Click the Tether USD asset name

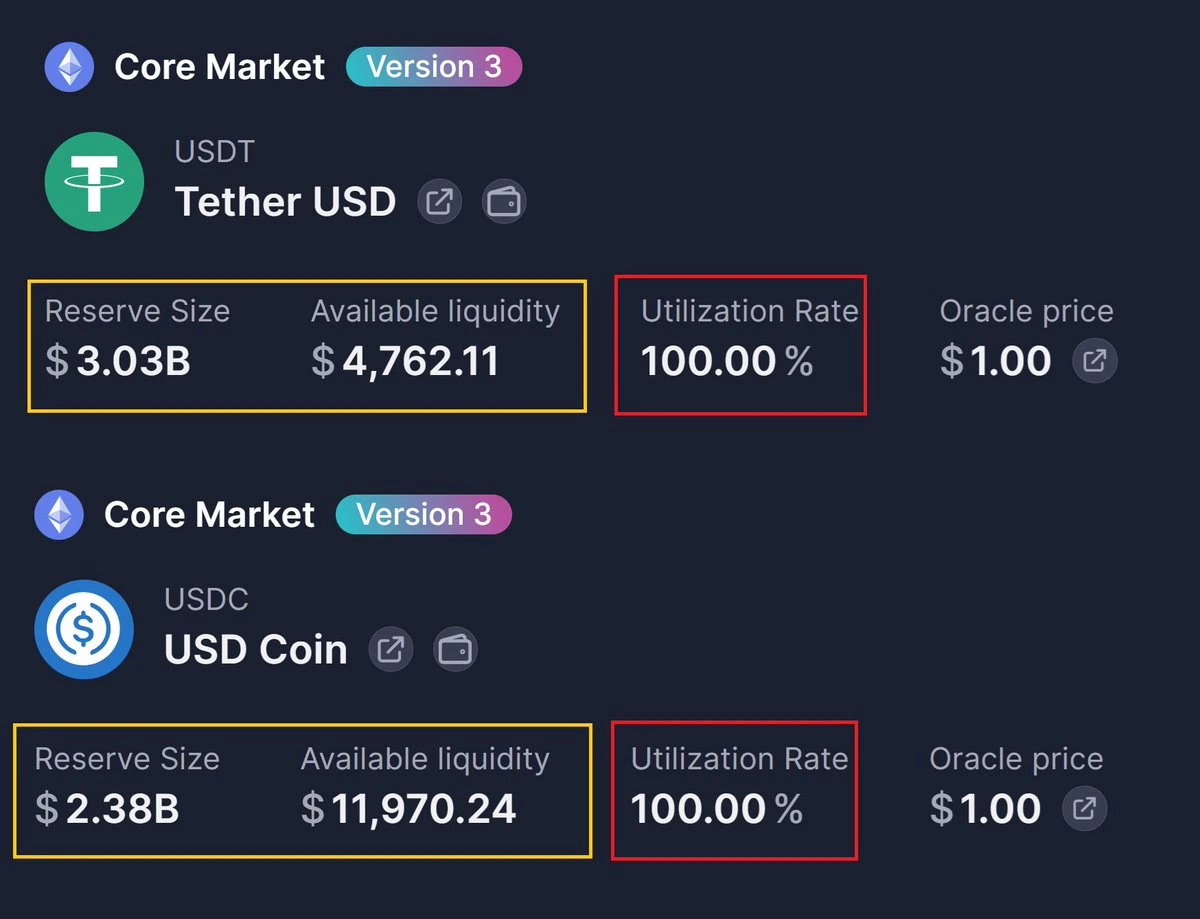[286, 201]
